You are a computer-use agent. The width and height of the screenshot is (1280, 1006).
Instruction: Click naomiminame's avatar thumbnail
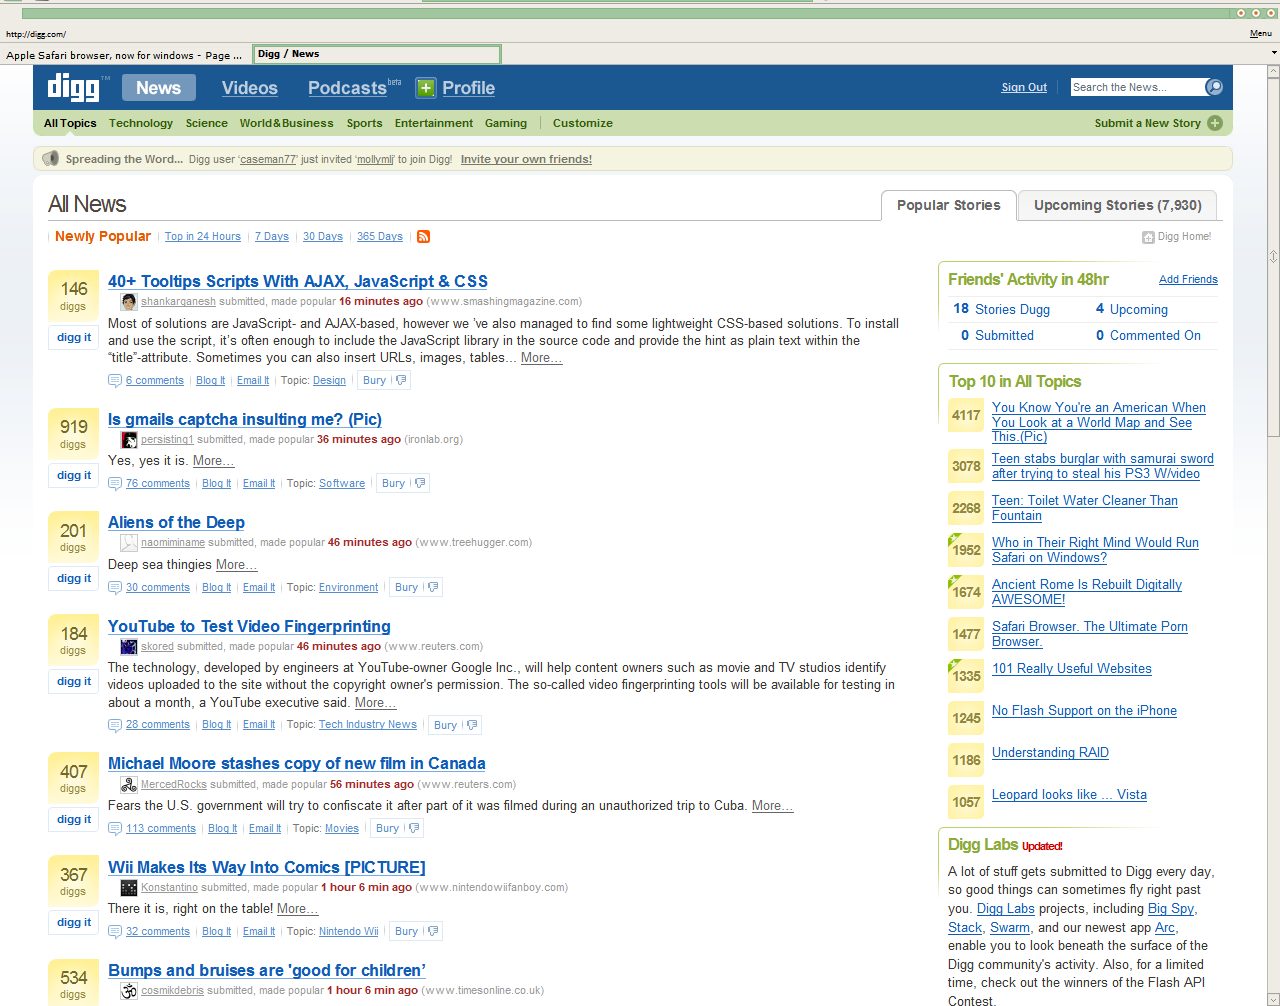[x=129, y=543]
